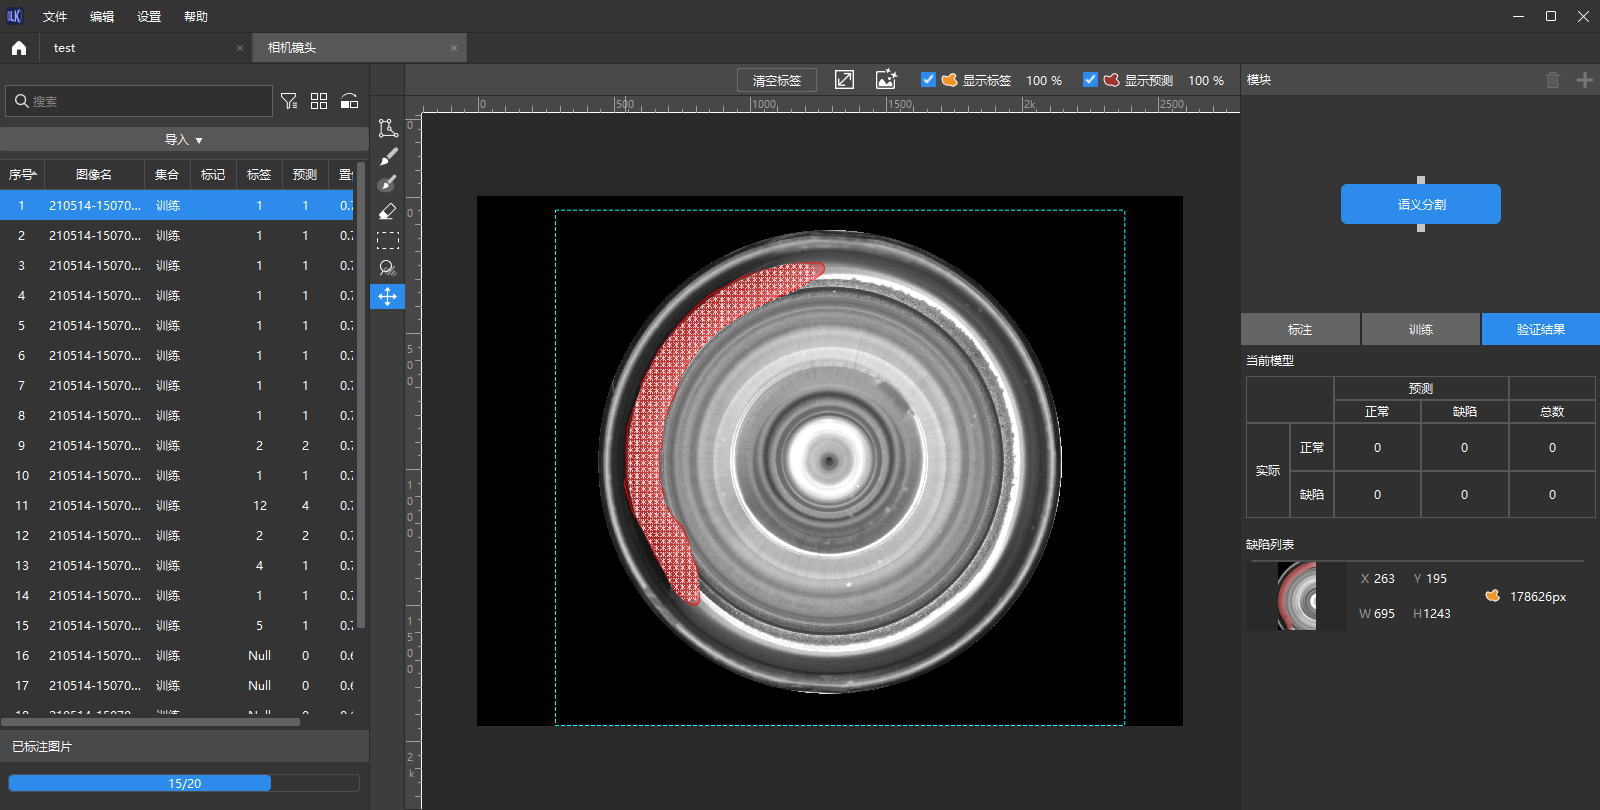Close the 相机镜头 tab

[x=454, y=48]
